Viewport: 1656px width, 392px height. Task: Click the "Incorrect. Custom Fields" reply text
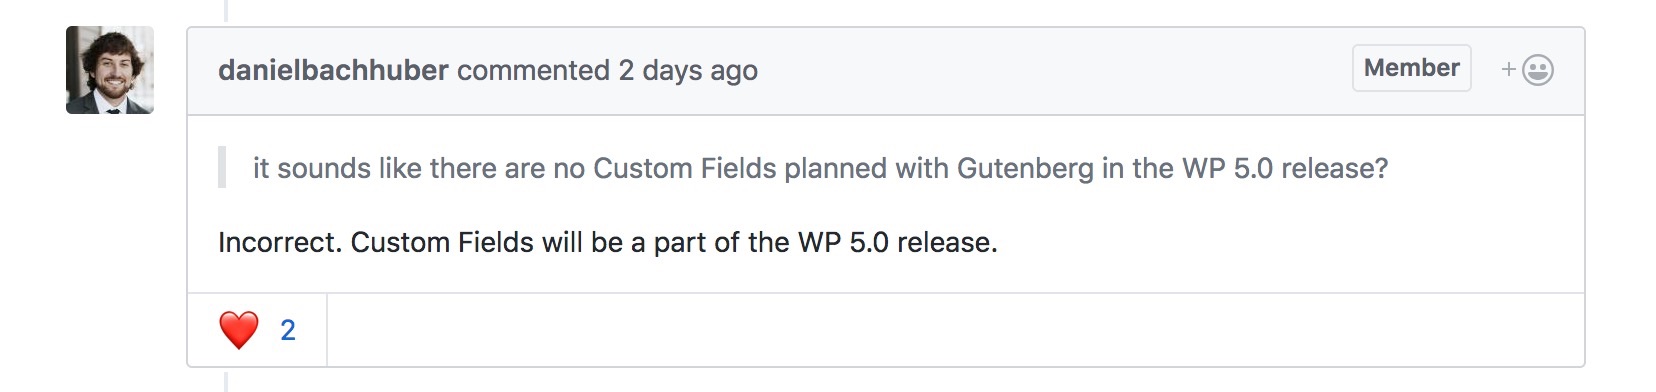pos(375,243)
